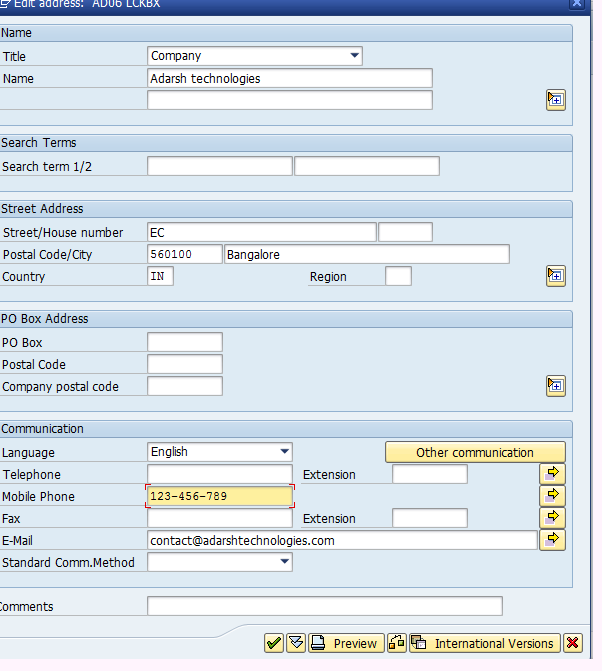This screenshot has width=602, height=671.
Task: Open more telephone numbers arrow button
Action: (x=552, y=474)
